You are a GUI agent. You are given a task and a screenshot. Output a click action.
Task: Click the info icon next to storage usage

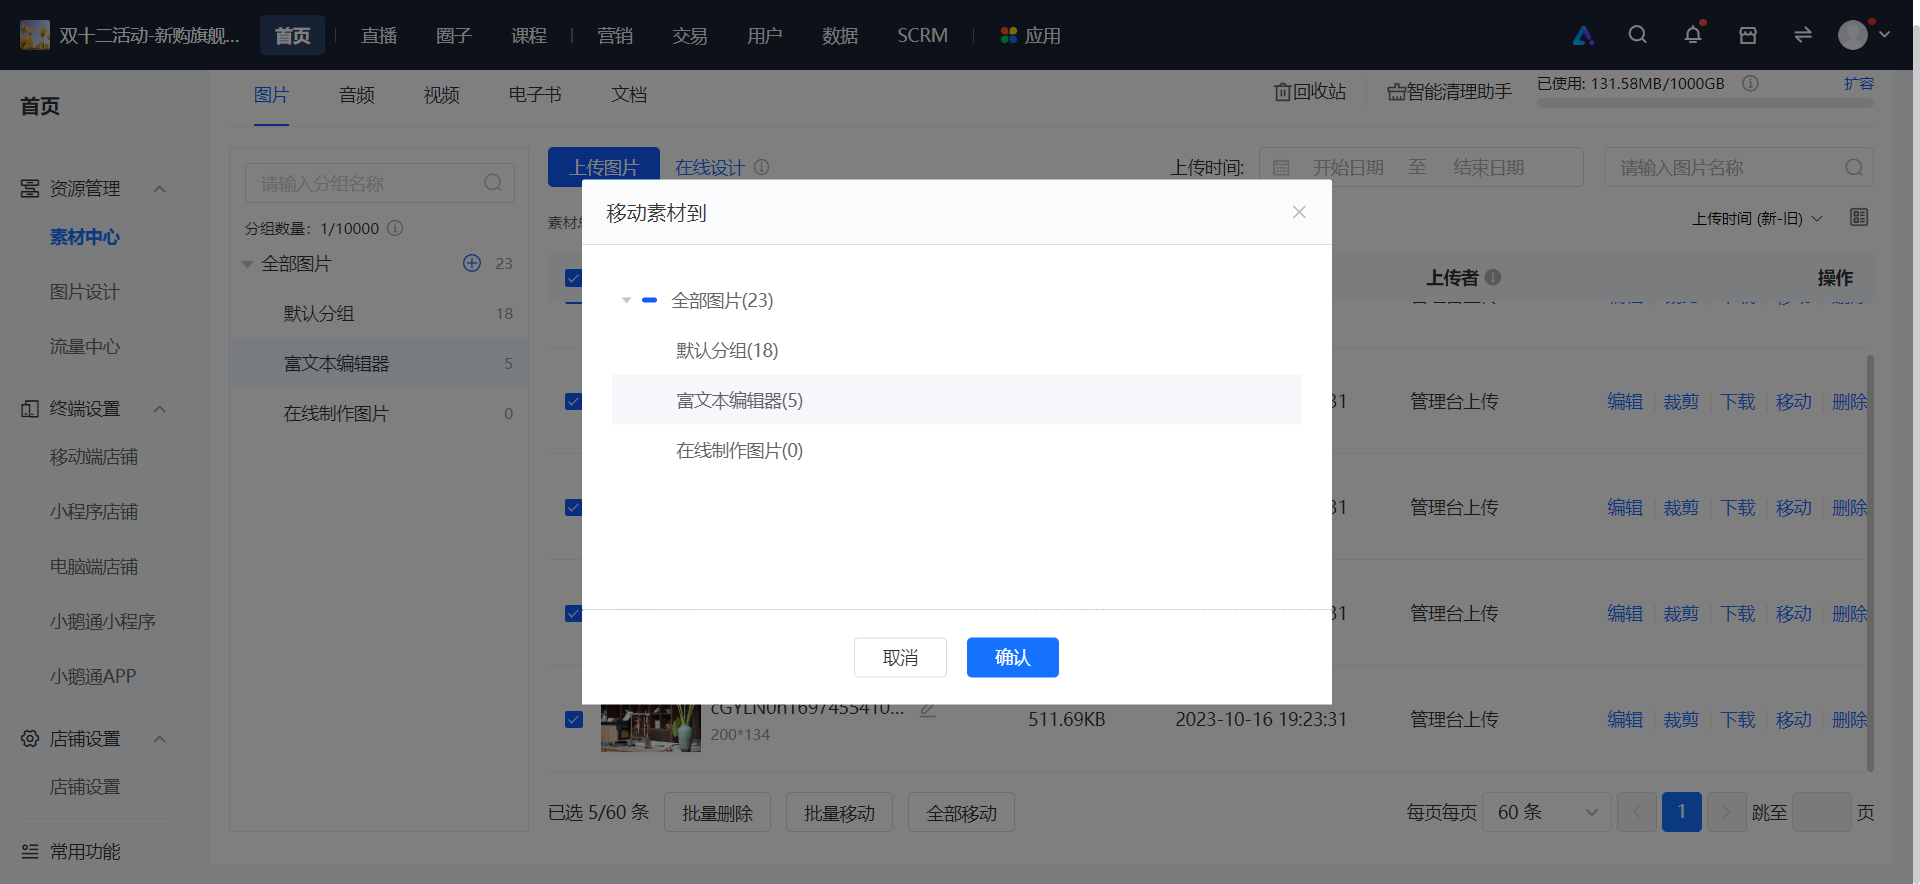[x=1750, y=84]
